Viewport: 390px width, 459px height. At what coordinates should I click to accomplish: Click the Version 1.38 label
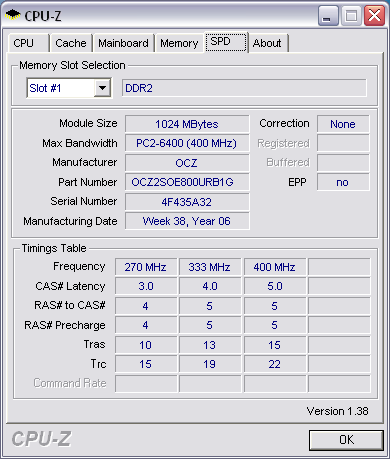click(x=338, y=411)
